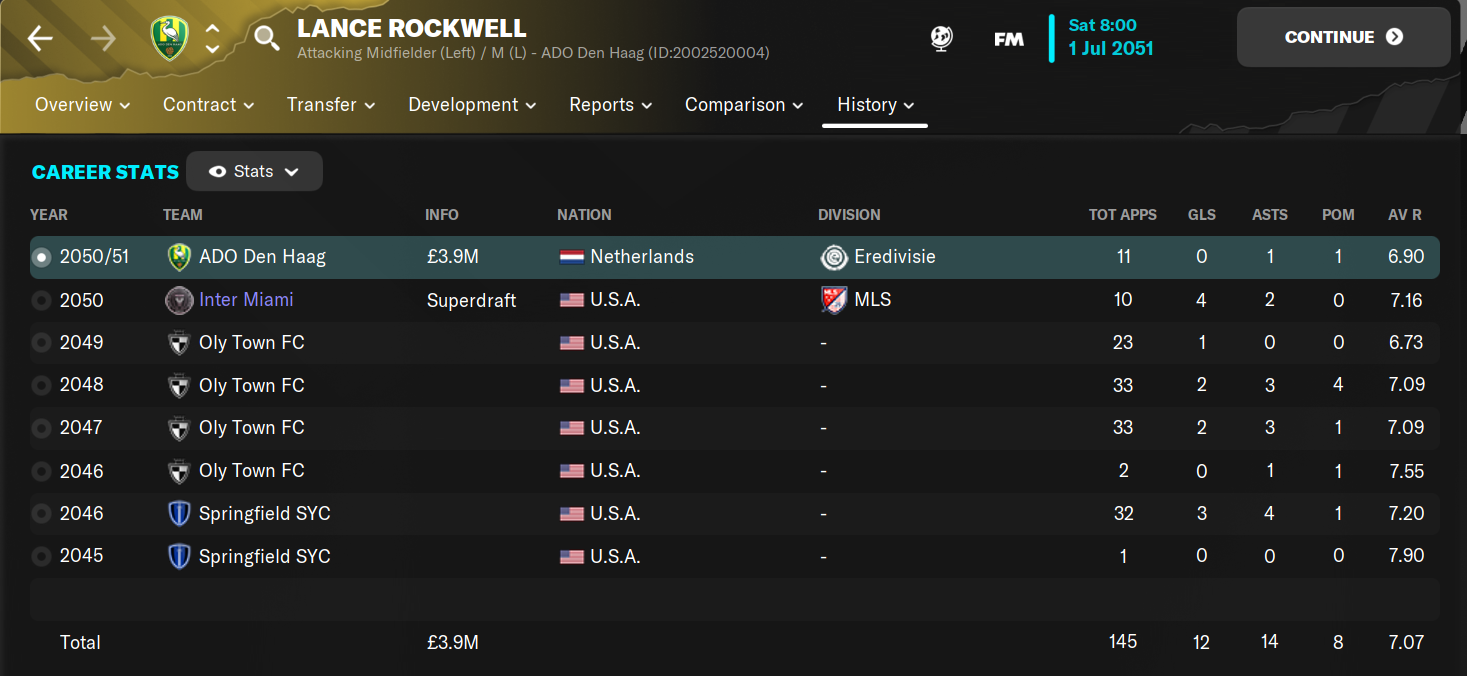The width and height of the screenshot is (1467, 676).
Task: Click ADO Den Haag team name
Action: 262,257
